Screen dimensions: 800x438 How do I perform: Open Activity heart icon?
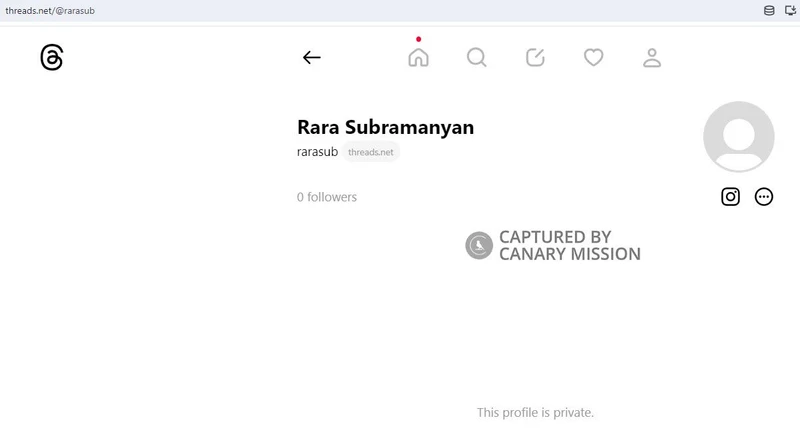point(593,57)
